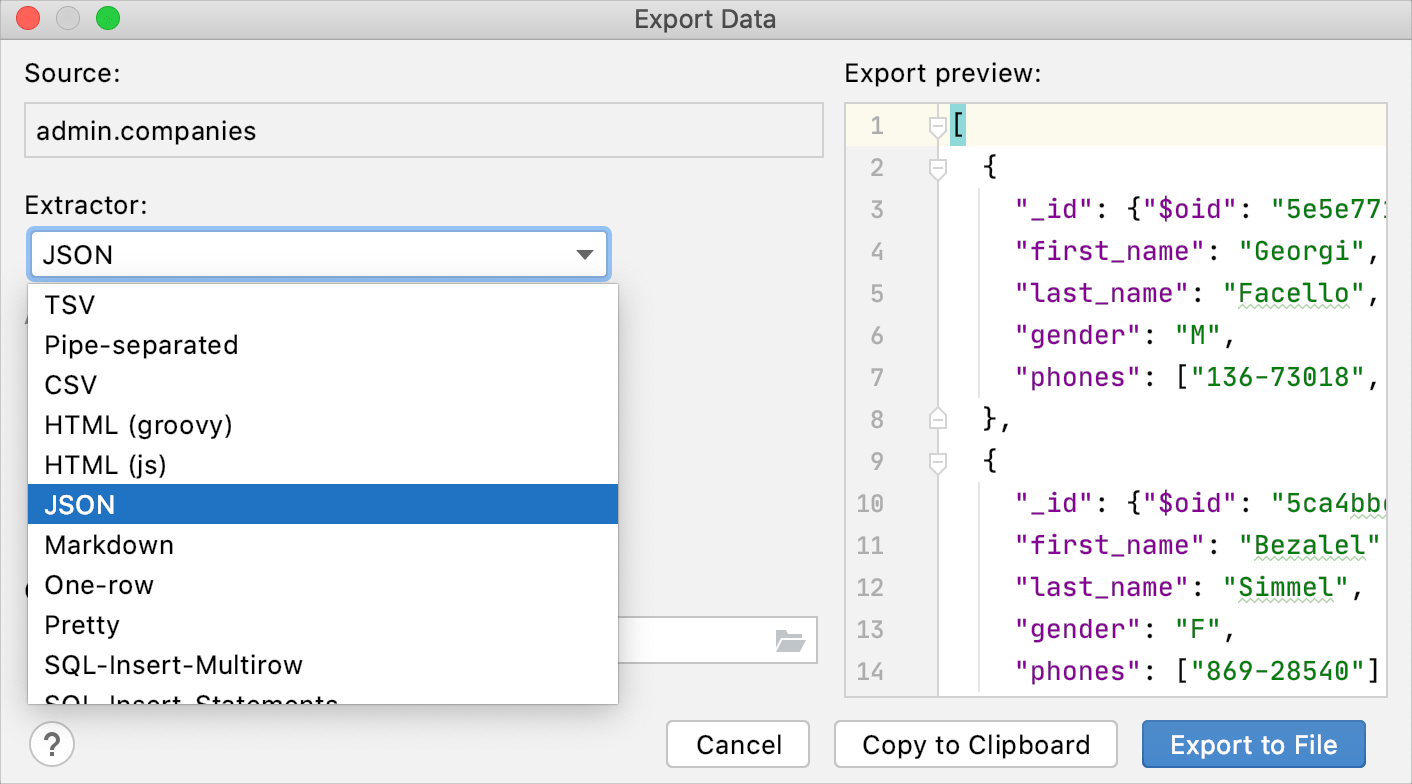This screenshot has height=784, width=1412.
Task: Collapse the document fold at line 2
Action: [x=937, y=169]
